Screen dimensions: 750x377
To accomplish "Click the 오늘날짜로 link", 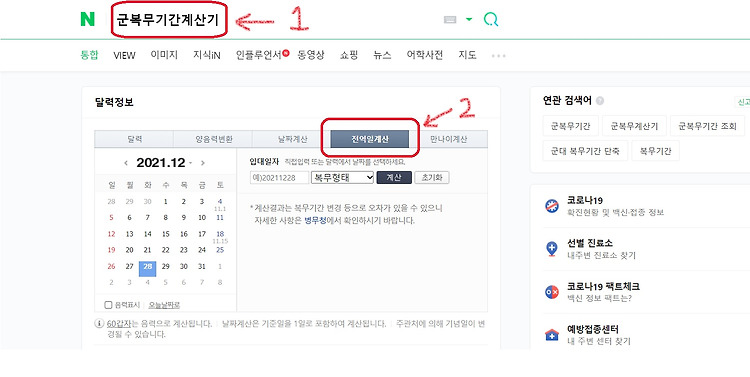I will [x=164, y=305].
